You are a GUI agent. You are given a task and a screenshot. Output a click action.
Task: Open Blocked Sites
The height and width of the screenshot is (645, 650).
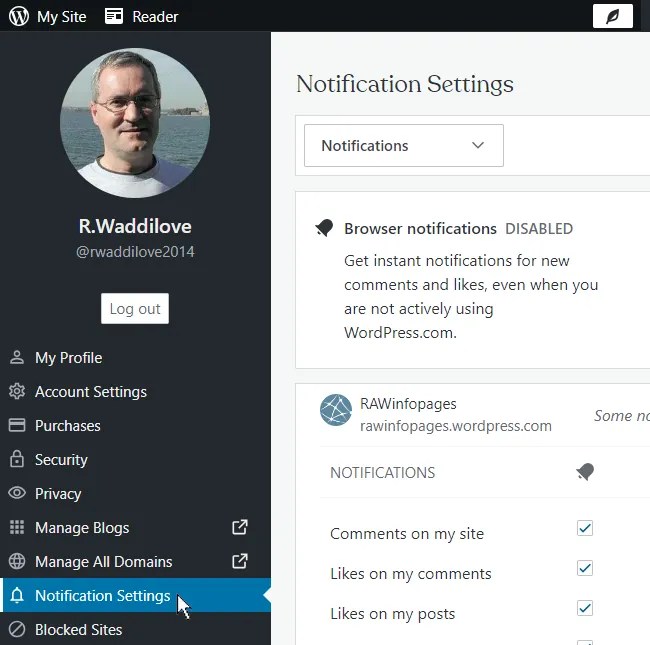(78, 630)
